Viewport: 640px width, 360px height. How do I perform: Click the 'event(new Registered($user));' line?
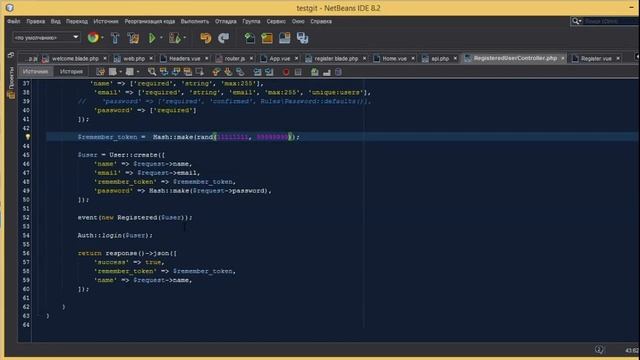pyautogui.click(x=135, y=218)
